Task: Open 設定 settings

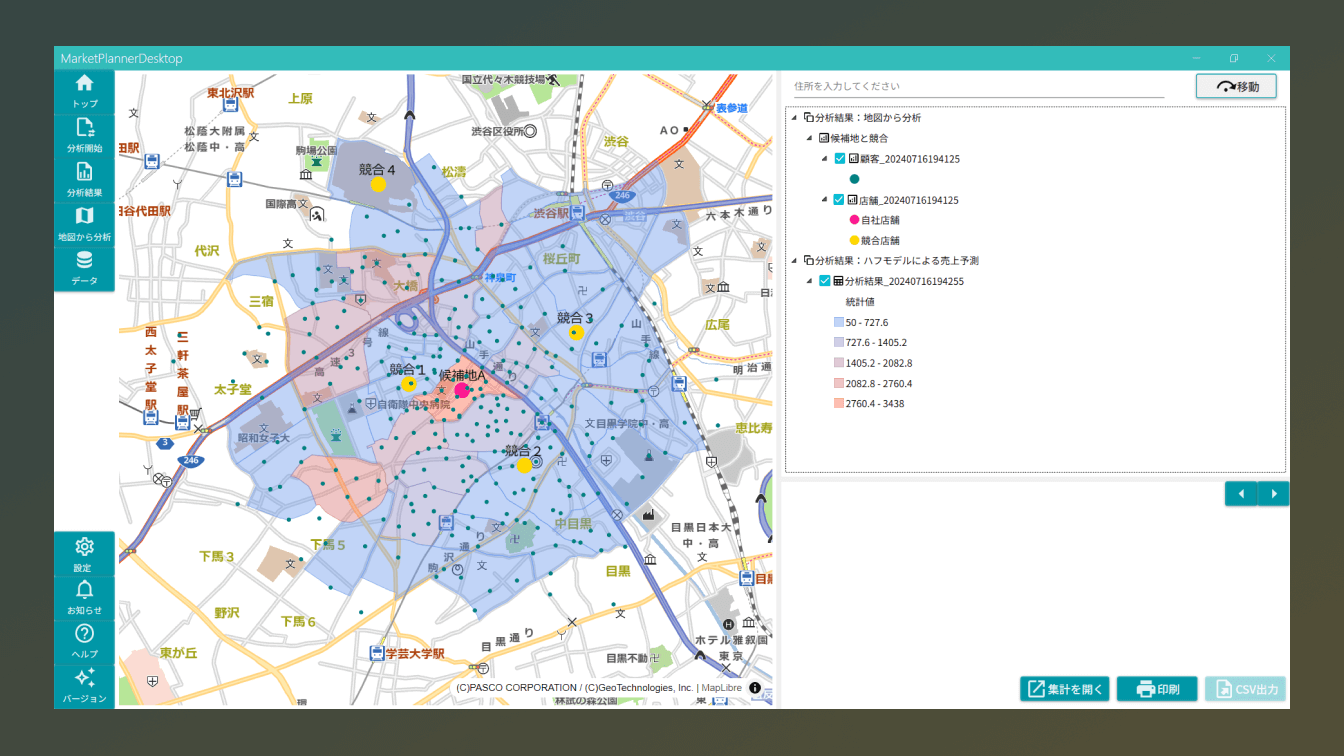Action: [85, 555]
